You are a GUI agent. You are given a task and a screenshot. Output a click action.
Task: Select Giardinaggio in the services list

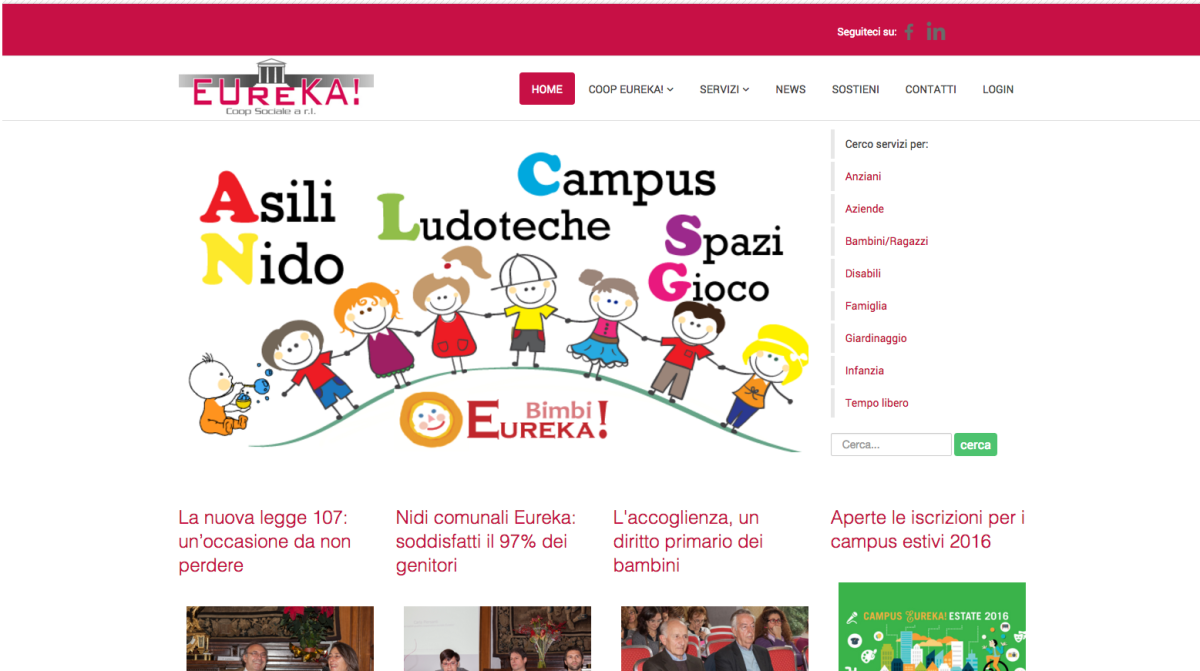[x=876, y=338]
